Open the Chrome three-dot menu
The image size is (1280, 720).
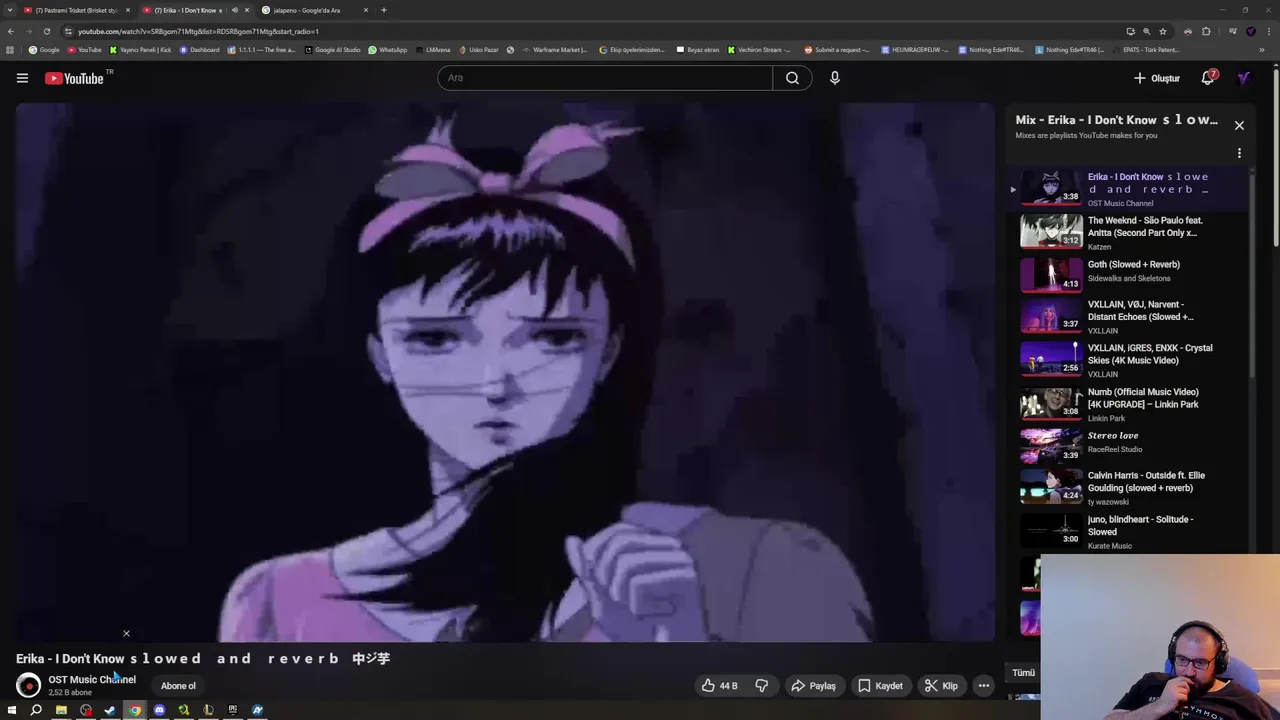coord(1267,31)
